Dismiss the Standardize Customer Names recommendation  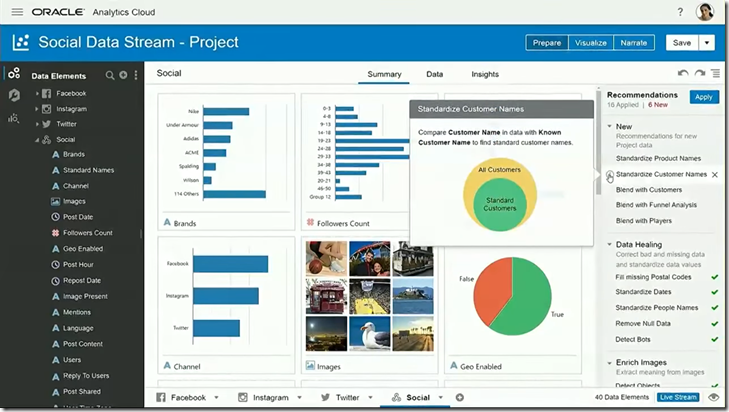pyautogui.click(x=714, y=174)
